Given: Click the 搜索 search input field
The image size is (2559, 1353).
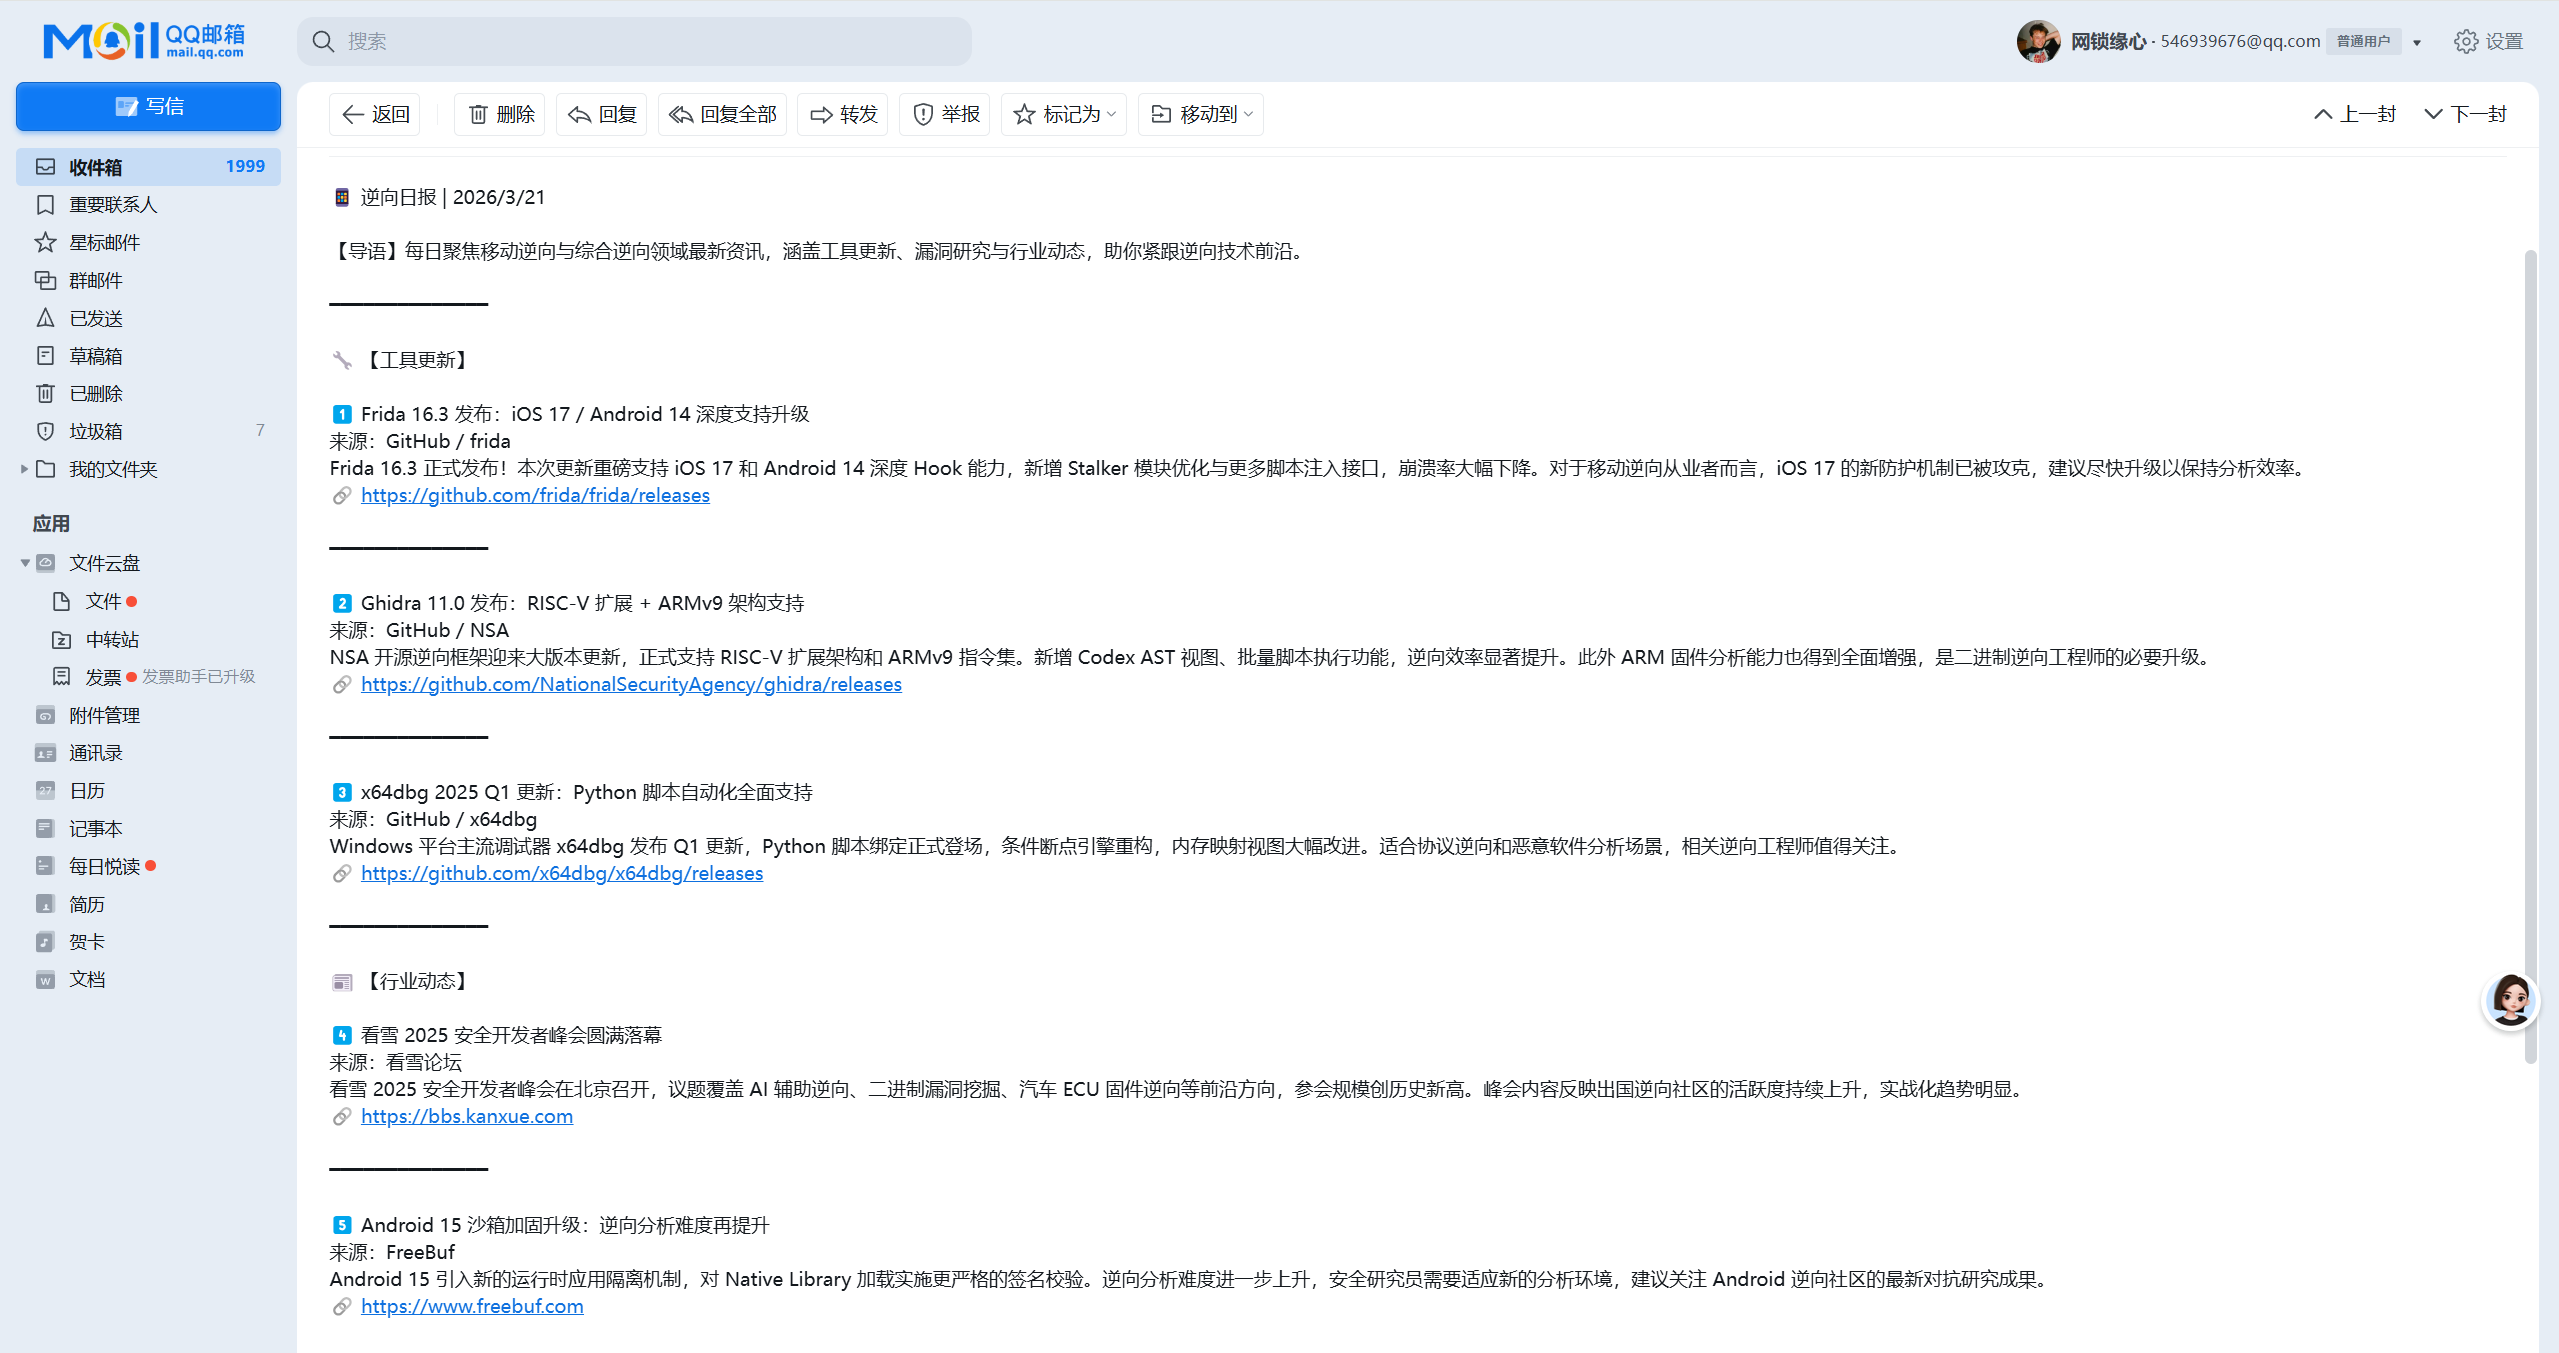Looking at the screenshot, I should (x=650, y=41).
